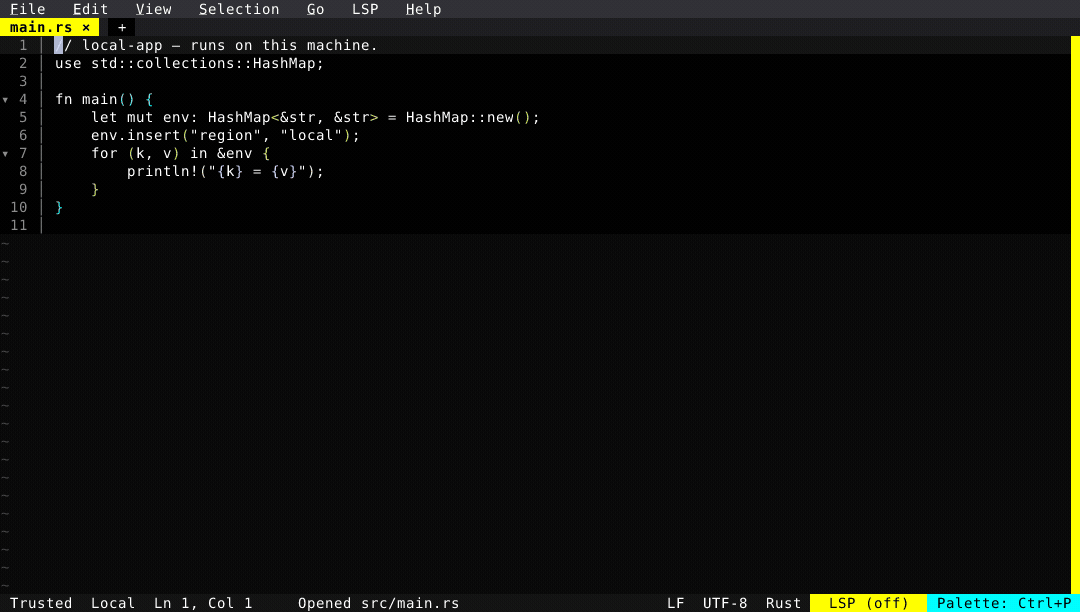
Task: Click line number 1 in gutter
Action: click(23, 45)
